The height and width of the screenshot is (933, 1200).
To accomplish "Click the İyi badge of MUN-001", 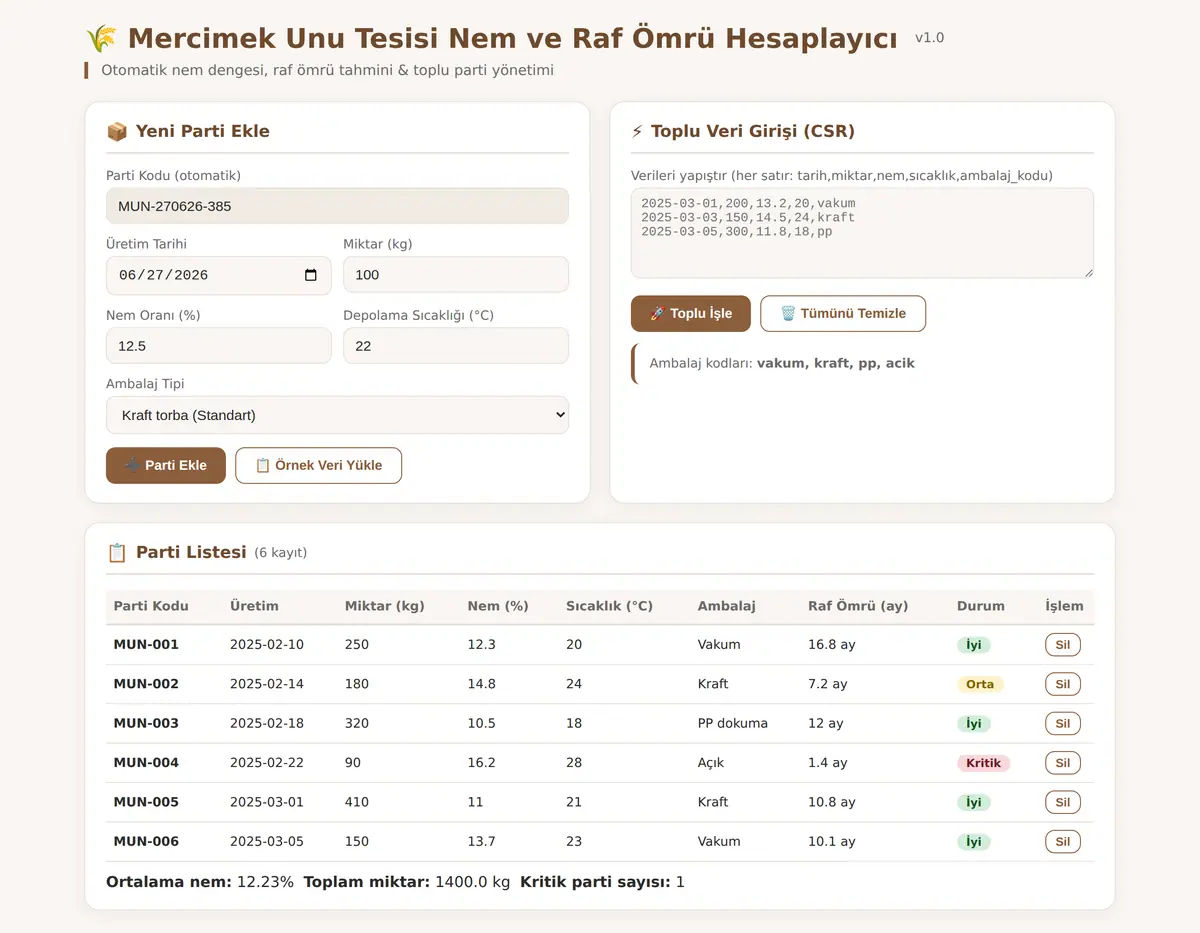I will click(974, 645).
